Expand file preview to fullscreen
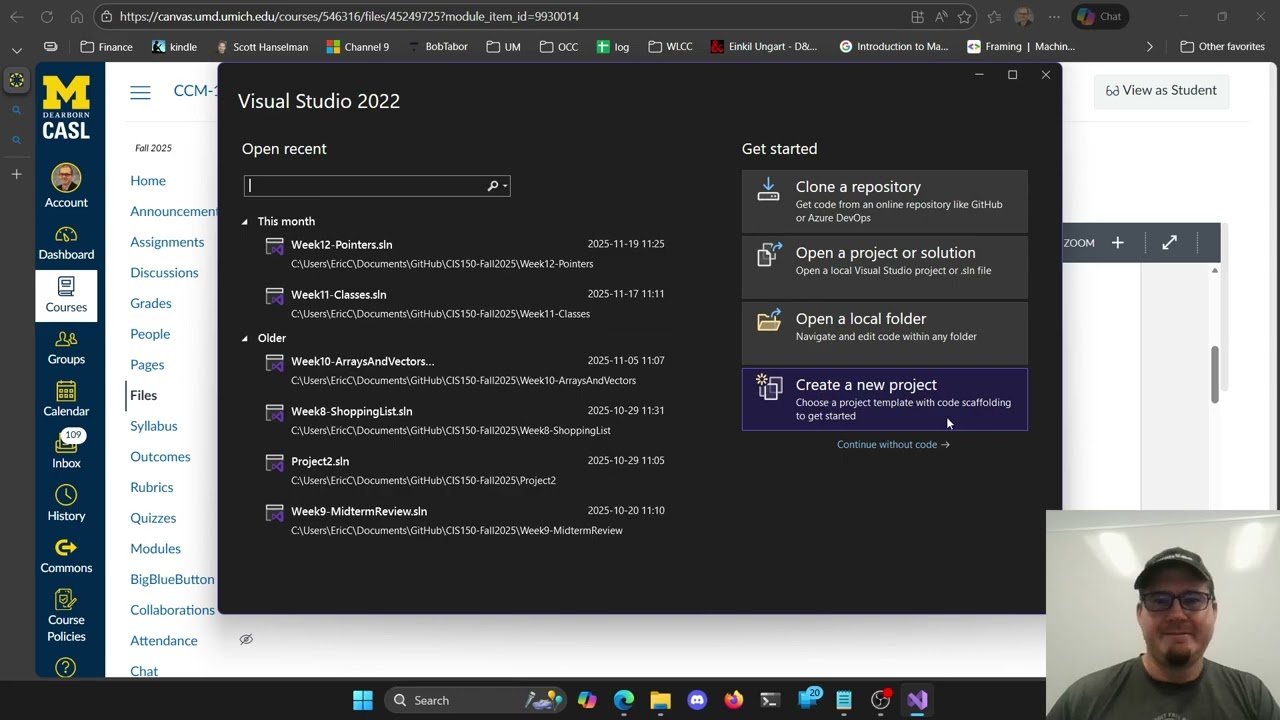 (x=1169, y=243)
